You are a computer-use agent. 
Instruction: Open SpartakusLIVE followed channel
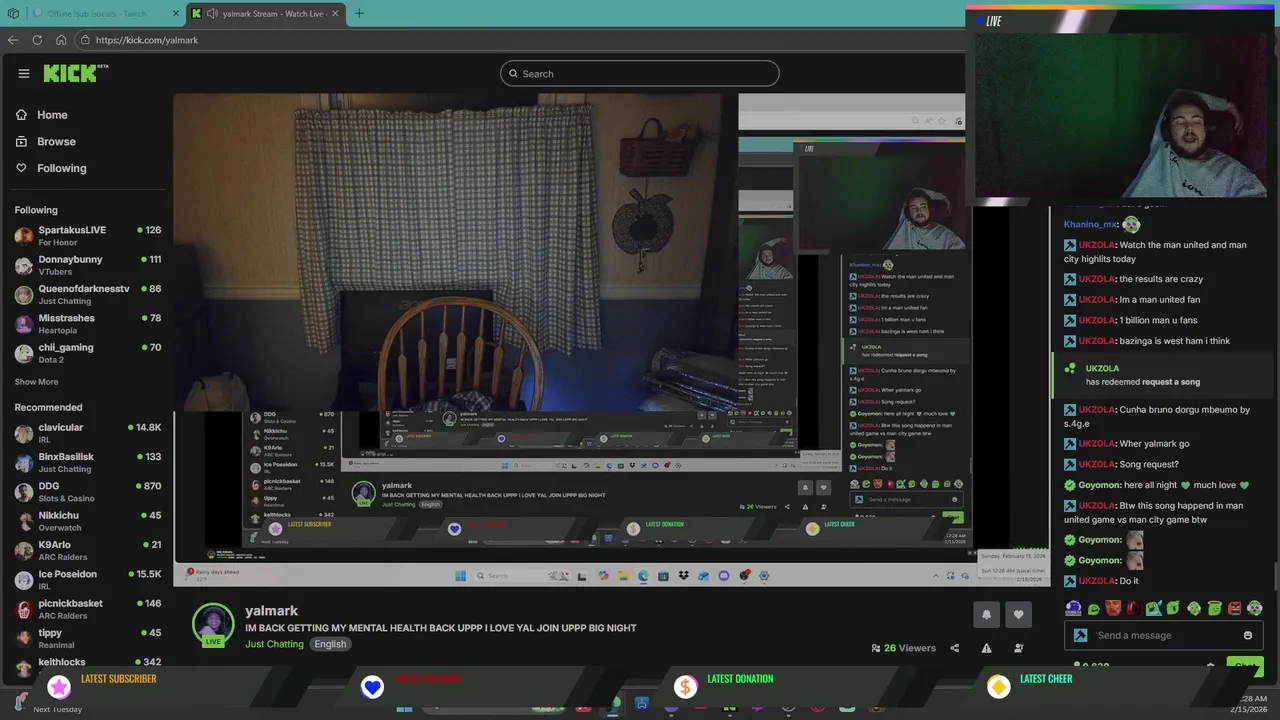(88, 235)
